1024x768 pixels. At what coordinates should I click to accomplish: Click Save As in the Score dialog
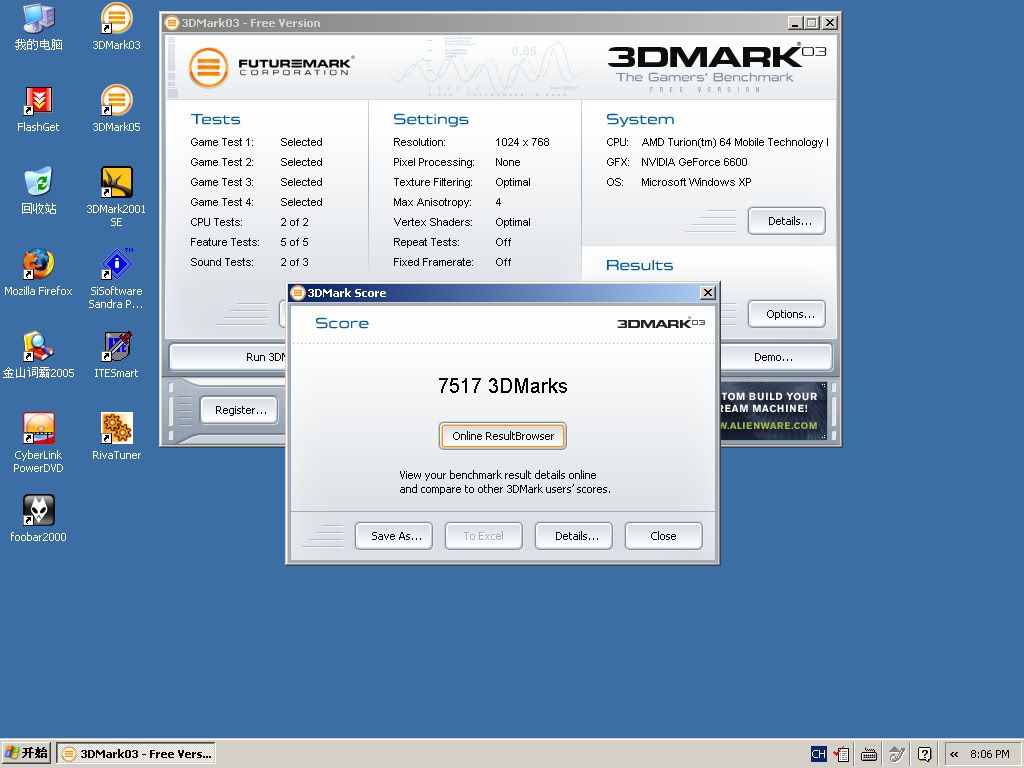[394, 536]
